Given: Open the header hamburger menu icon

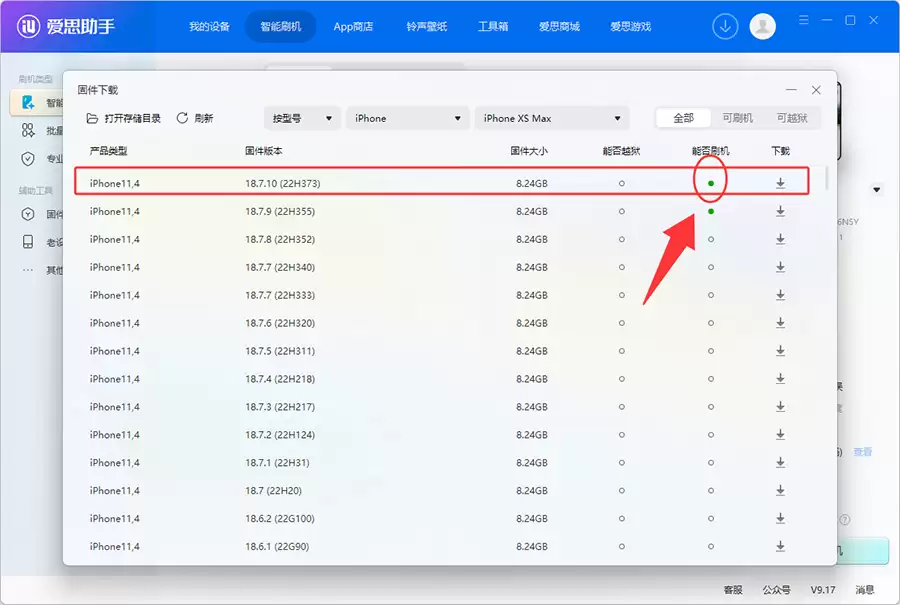Looking at the screenshot, I should (x=804, y=20).
